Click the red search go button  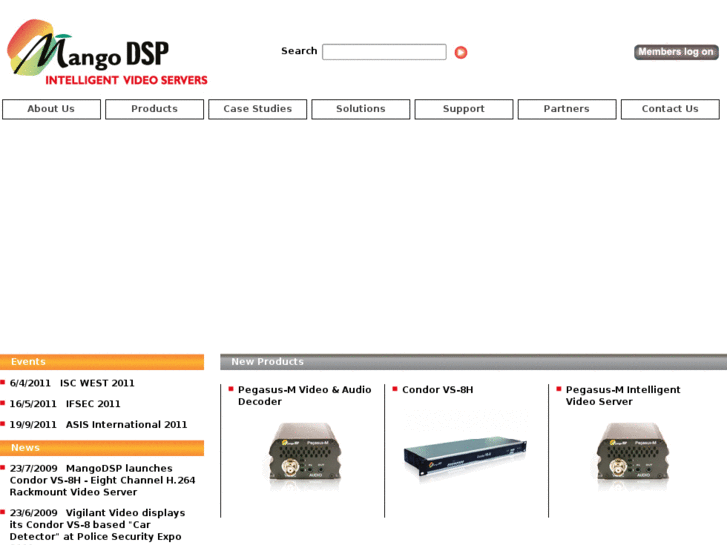[461, 52]
